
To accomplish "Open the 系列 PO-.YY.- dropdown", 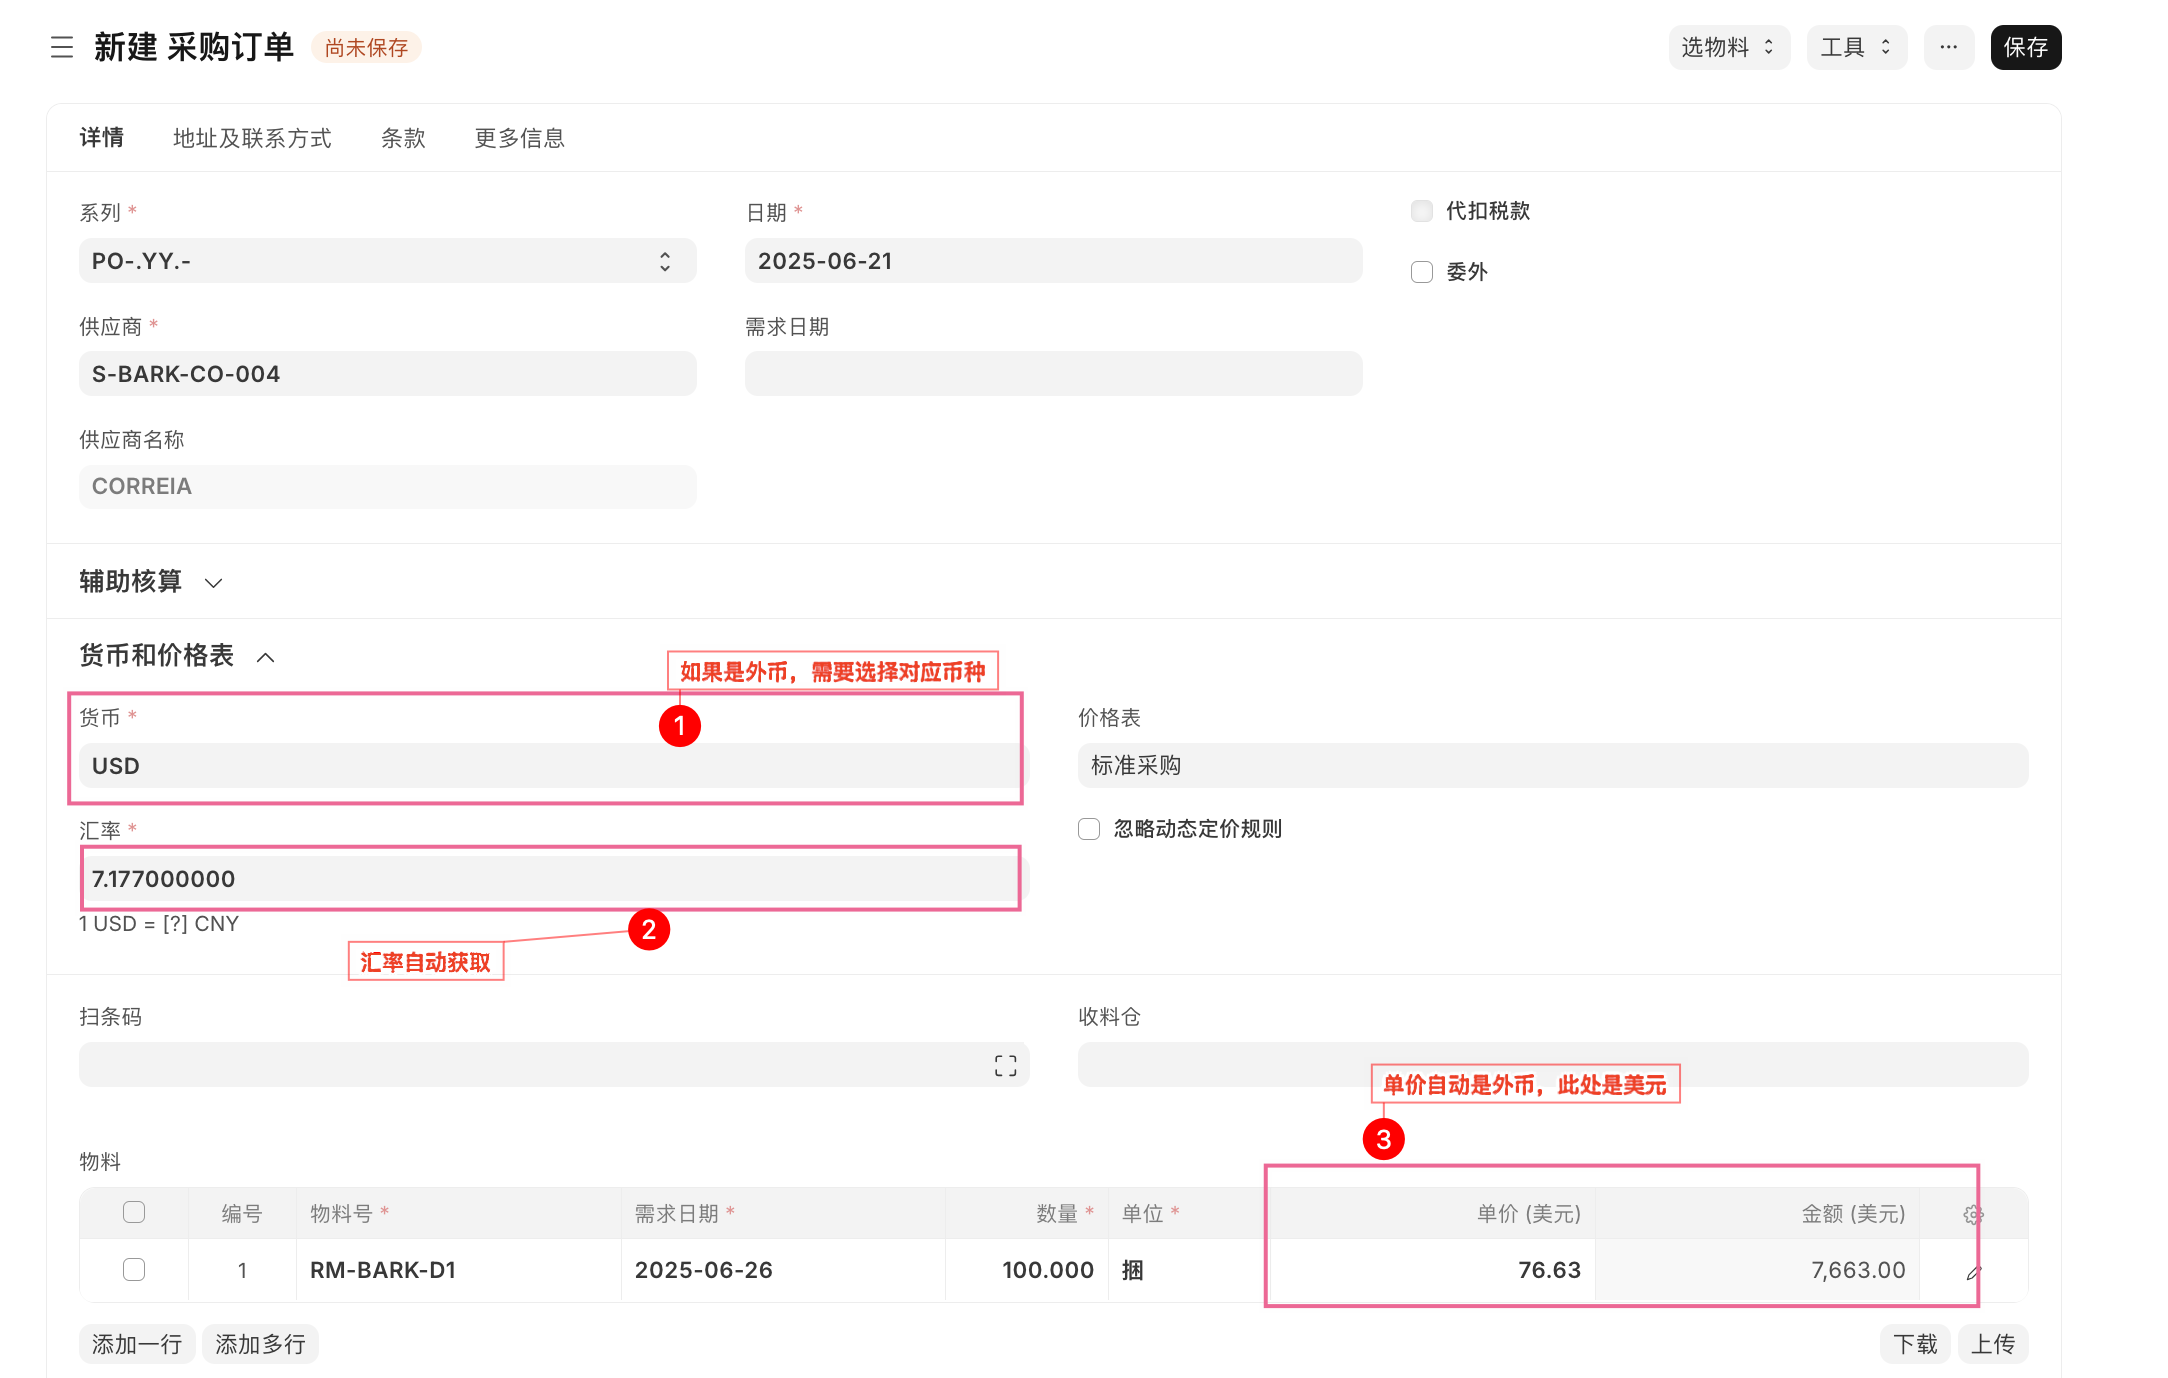I will point(387,261).
